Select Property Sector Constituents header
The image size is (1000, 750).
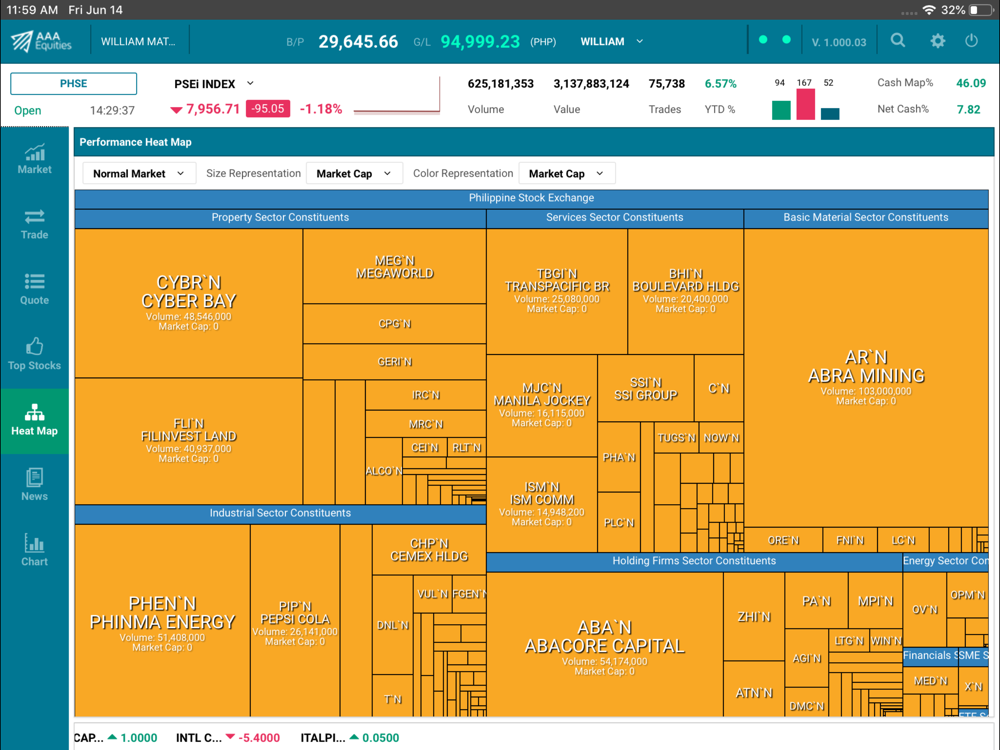[x=280, y=217]
